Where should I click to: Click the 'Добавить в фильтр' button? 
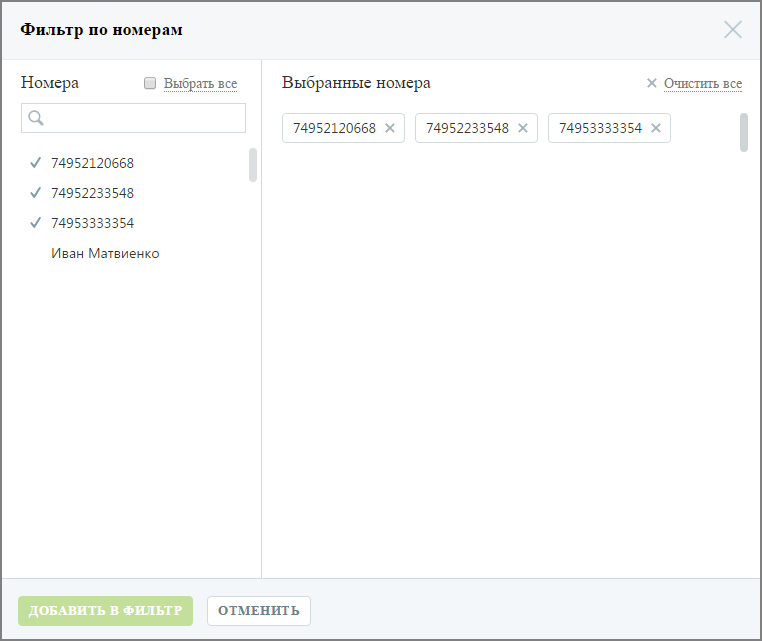coord(105,611)
